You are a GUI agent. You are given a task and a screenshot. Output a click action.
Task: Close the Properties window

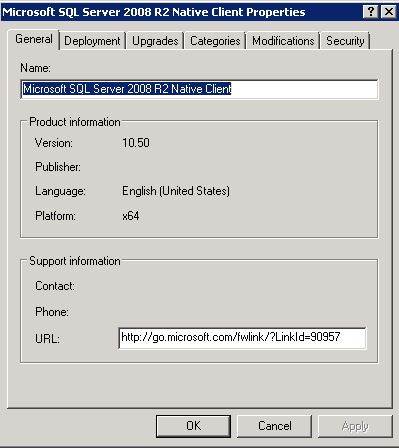[x=388, y=12]
